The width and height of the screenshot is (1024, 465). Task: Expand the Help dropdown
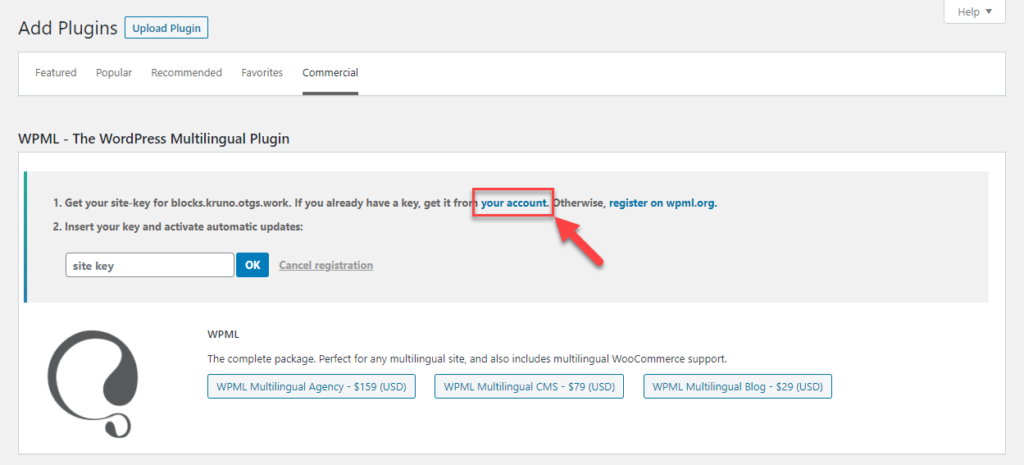point(974,12)
